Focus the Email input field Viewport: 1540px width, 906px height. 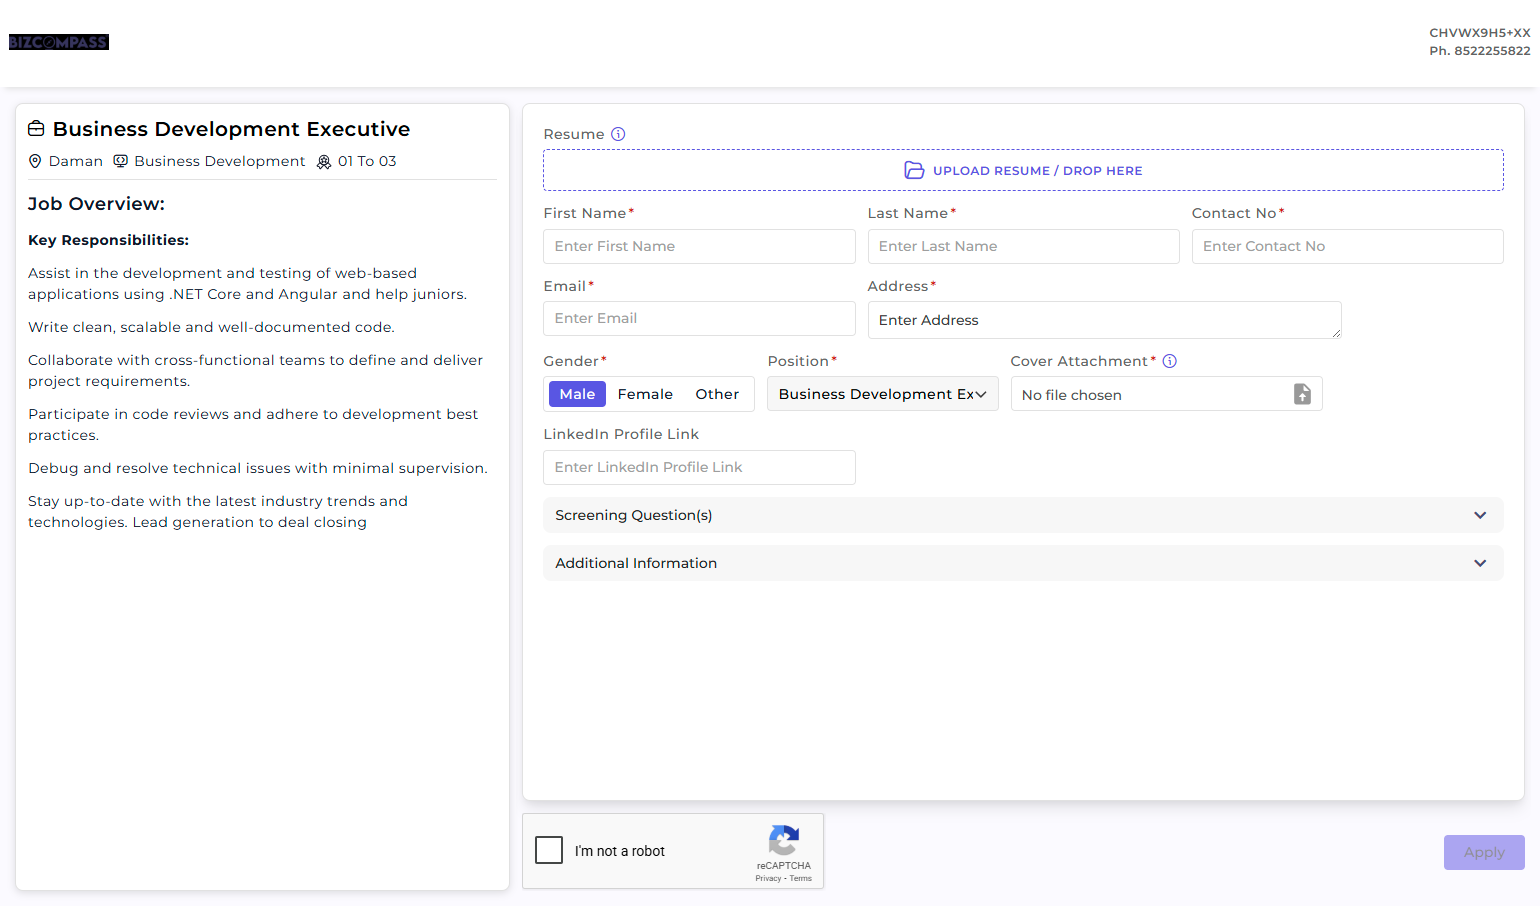[x=699, y=318]
